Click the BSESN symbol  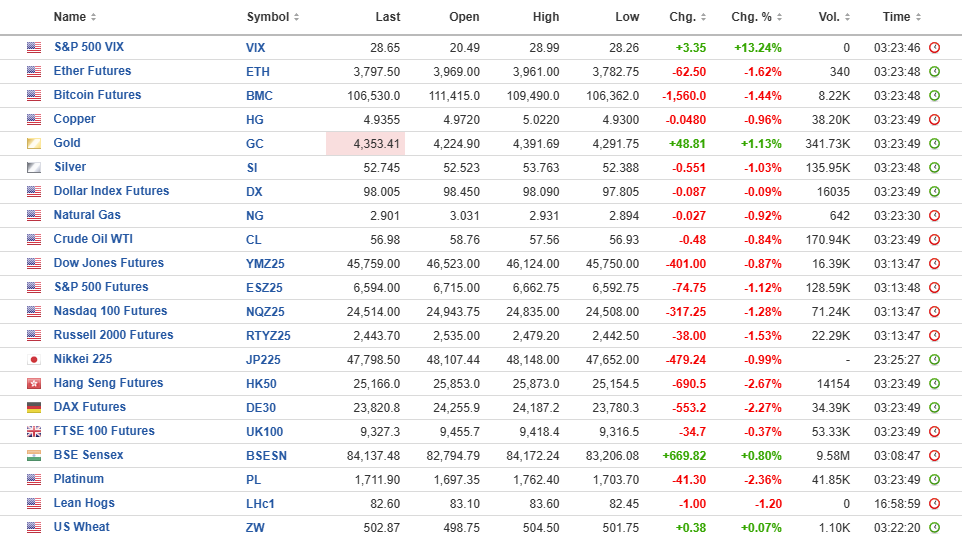click(266, 456)
